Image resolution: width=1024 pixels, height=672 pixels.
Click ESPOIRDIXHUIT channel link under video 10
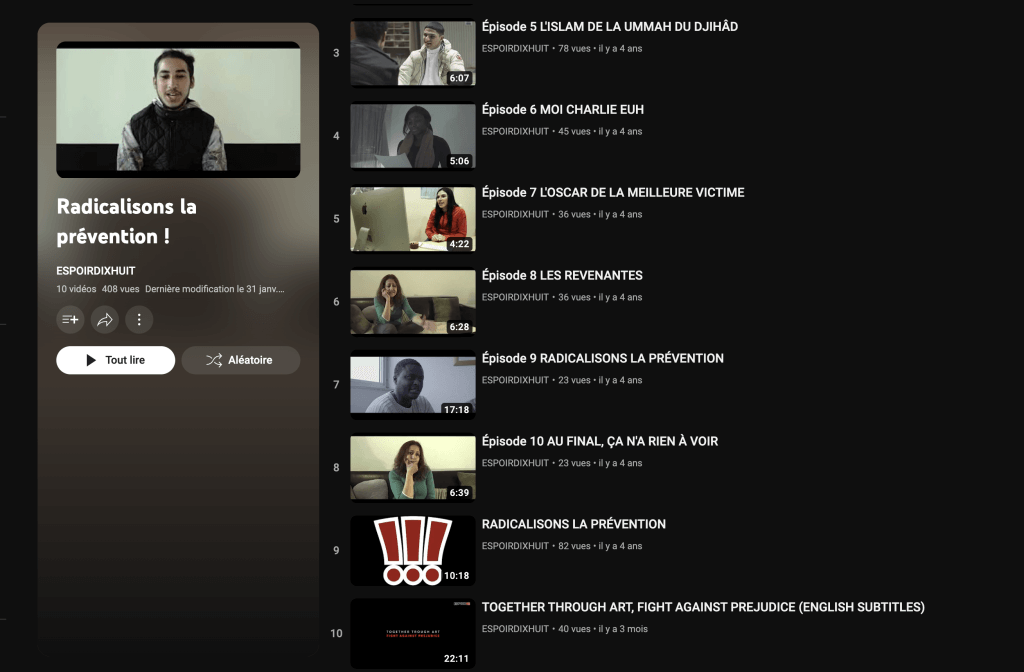pyautogui.click(x=515, y=629)
